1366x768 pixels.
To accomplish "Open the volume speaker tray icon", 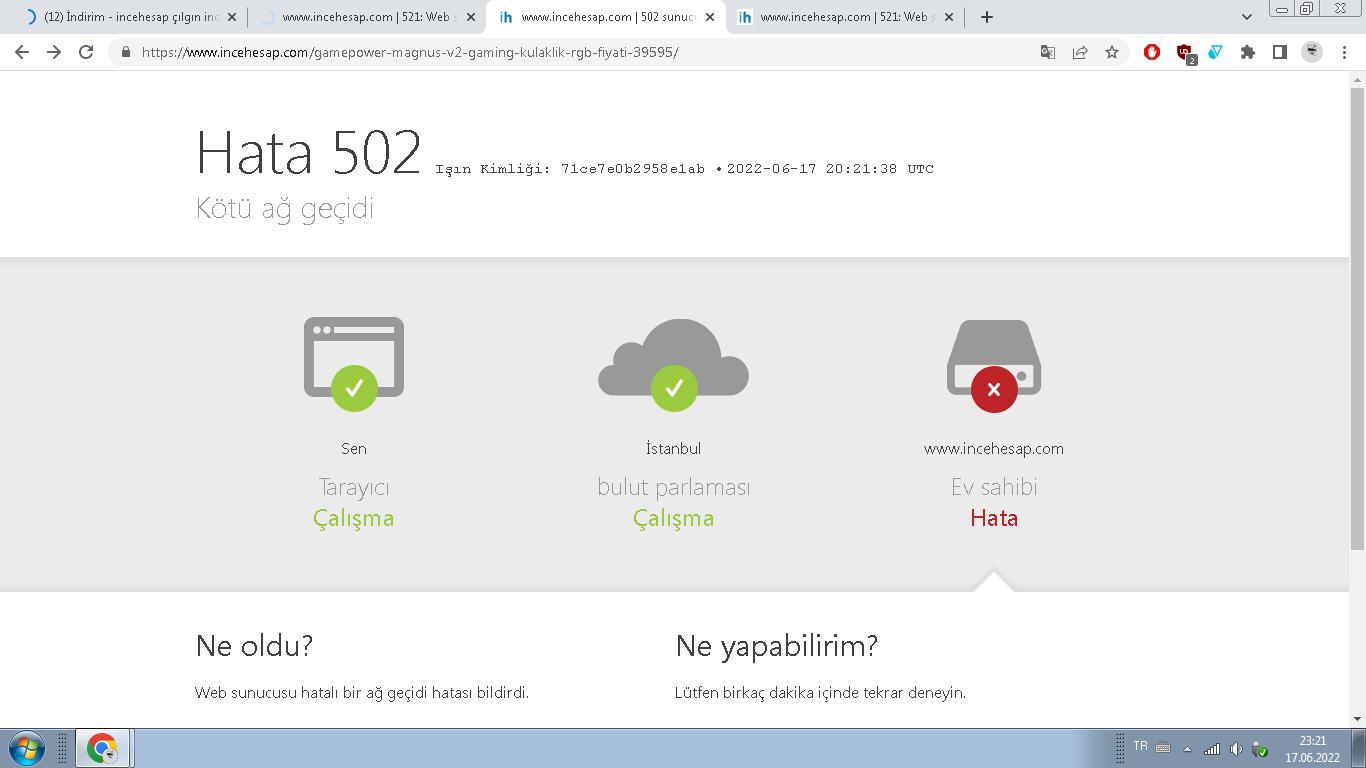I will point(1236,749).
